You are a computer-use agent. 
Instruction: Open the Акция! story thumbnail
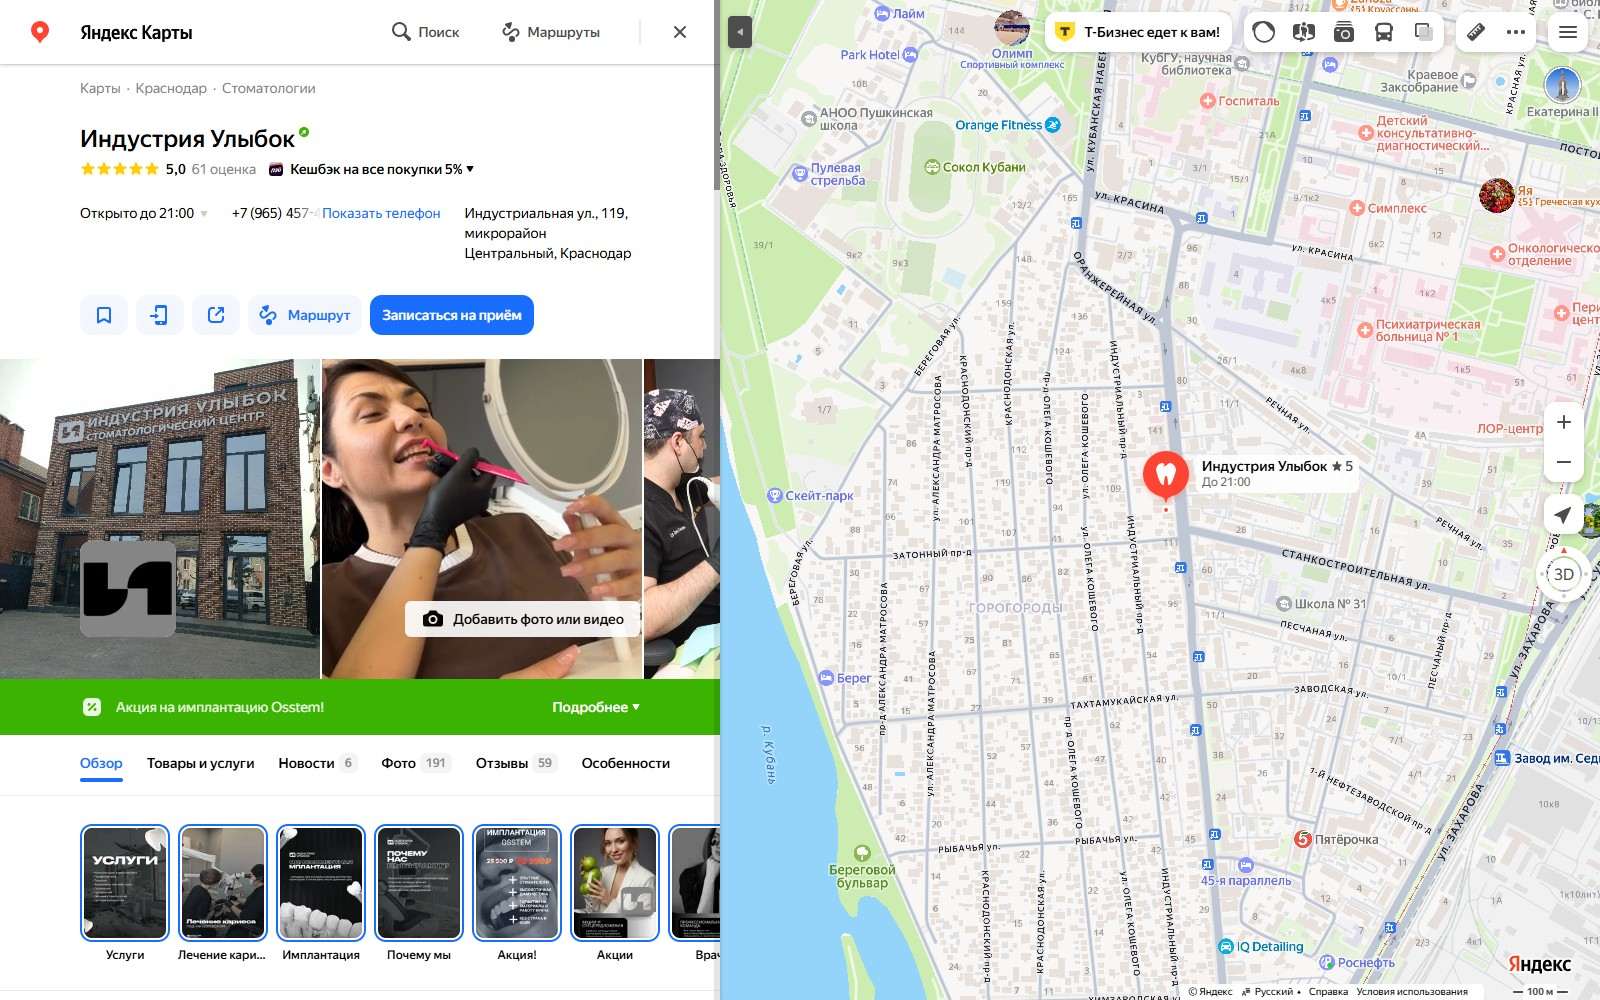(x=517, y=883)
